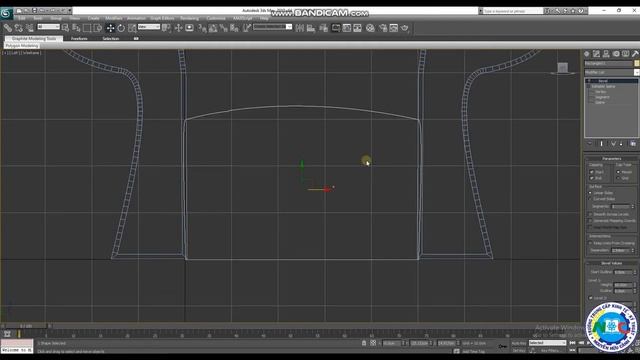The image size is (640, 360).
Task: Select the Morph cap type radio
Action: 618,172
